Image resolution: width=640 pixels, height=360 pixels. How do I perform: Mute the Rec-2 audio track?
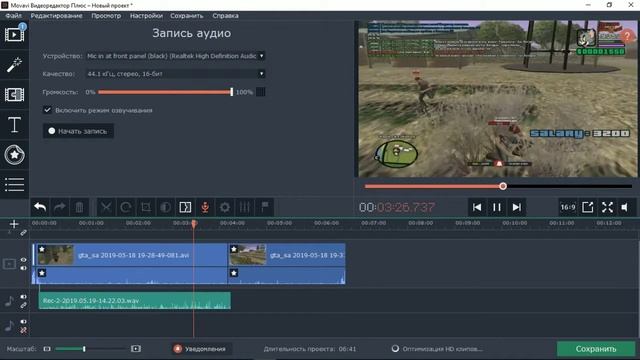[23, 297]
